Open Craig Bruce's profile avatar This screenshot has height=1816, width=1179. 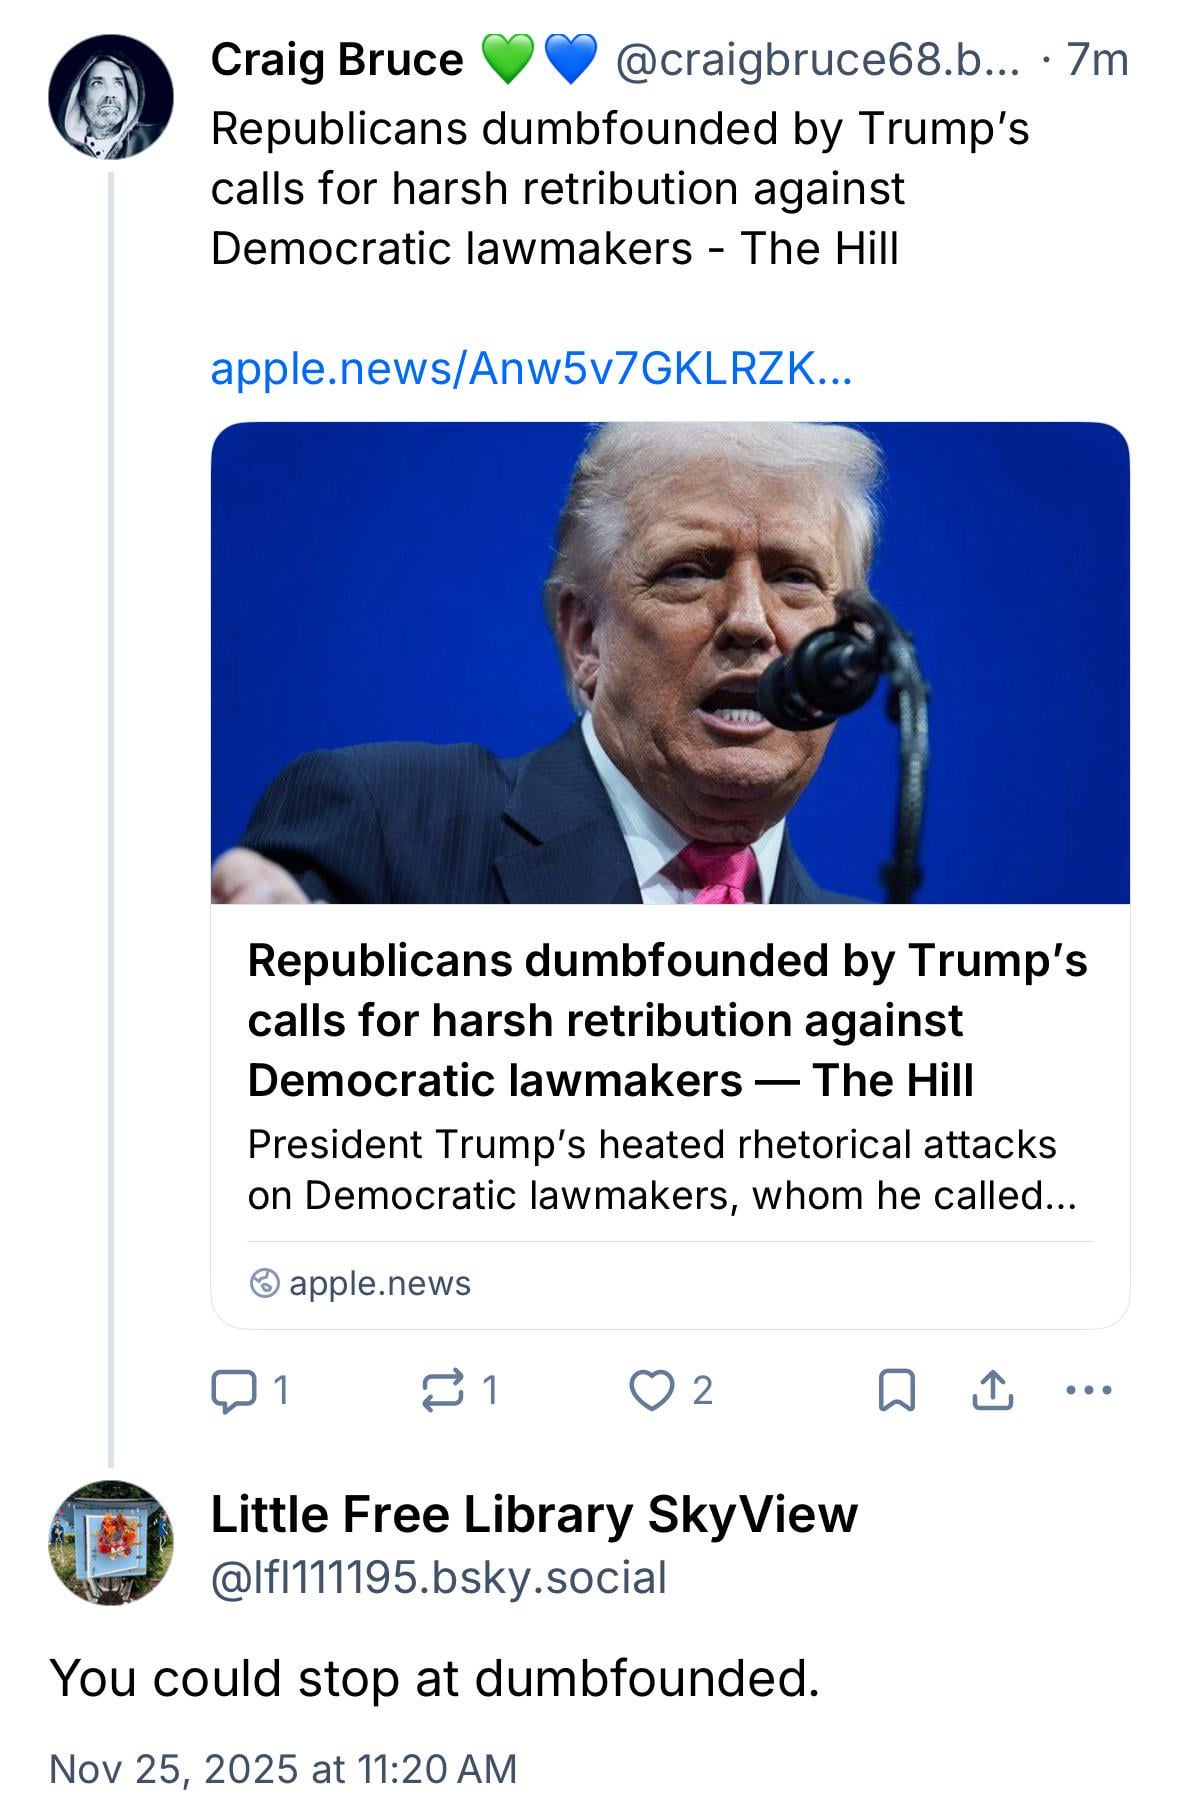coord(110,98)
